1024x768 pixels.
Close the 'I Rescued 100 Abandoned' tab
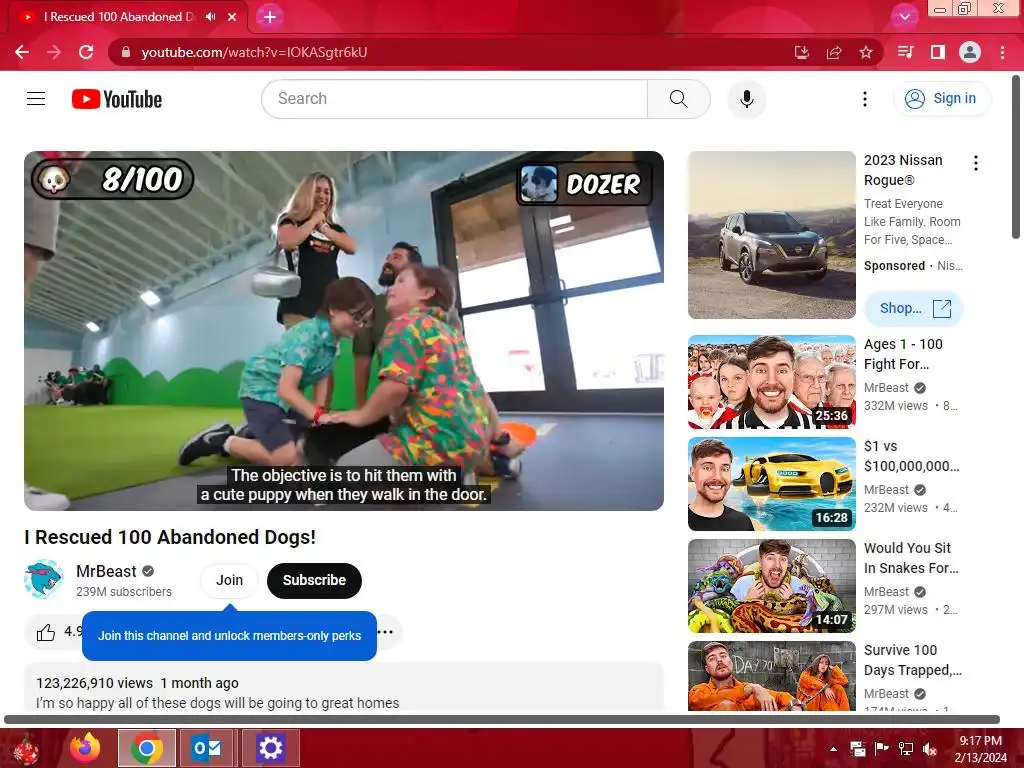pos(232,17)
